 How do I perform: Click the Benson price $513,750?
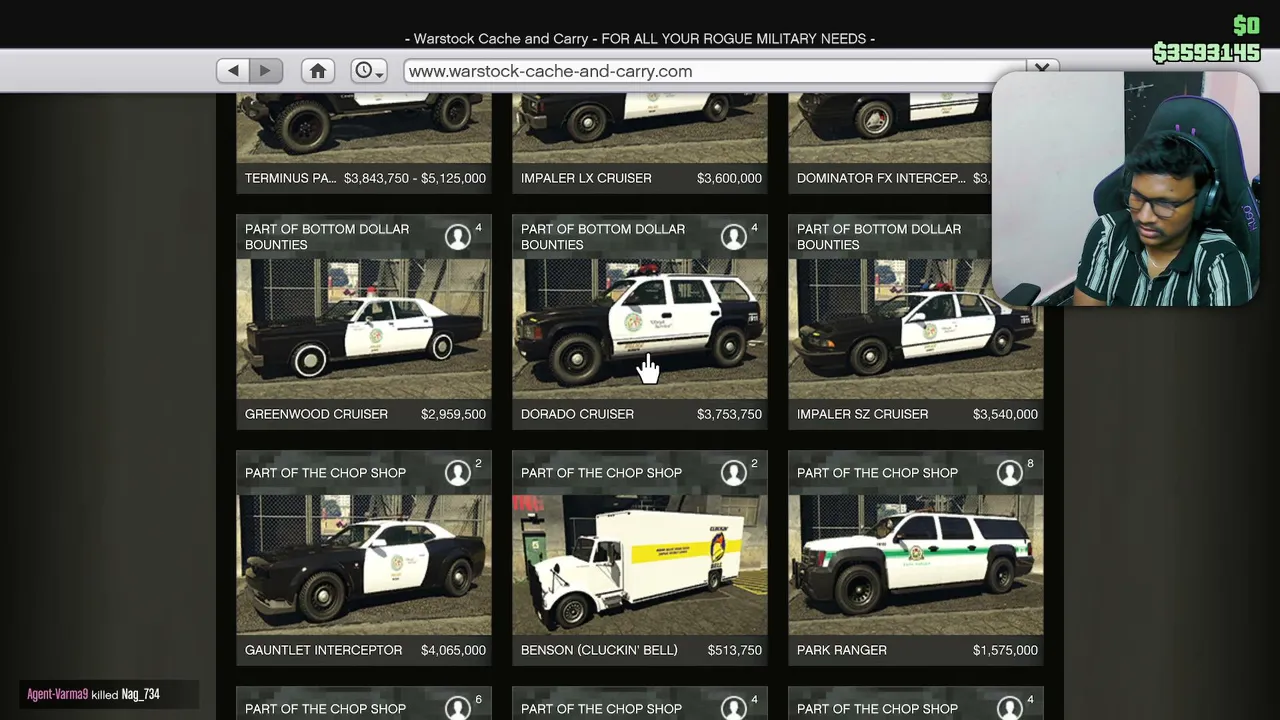(x=734, y=650)
